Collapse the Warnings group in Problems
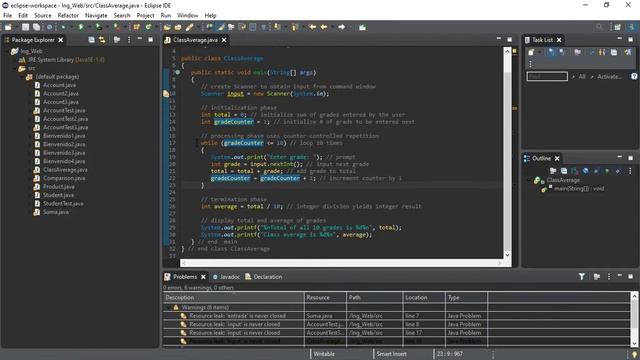Screen dimensions: 640x360 pyautogui.click(x=169, y=307)
